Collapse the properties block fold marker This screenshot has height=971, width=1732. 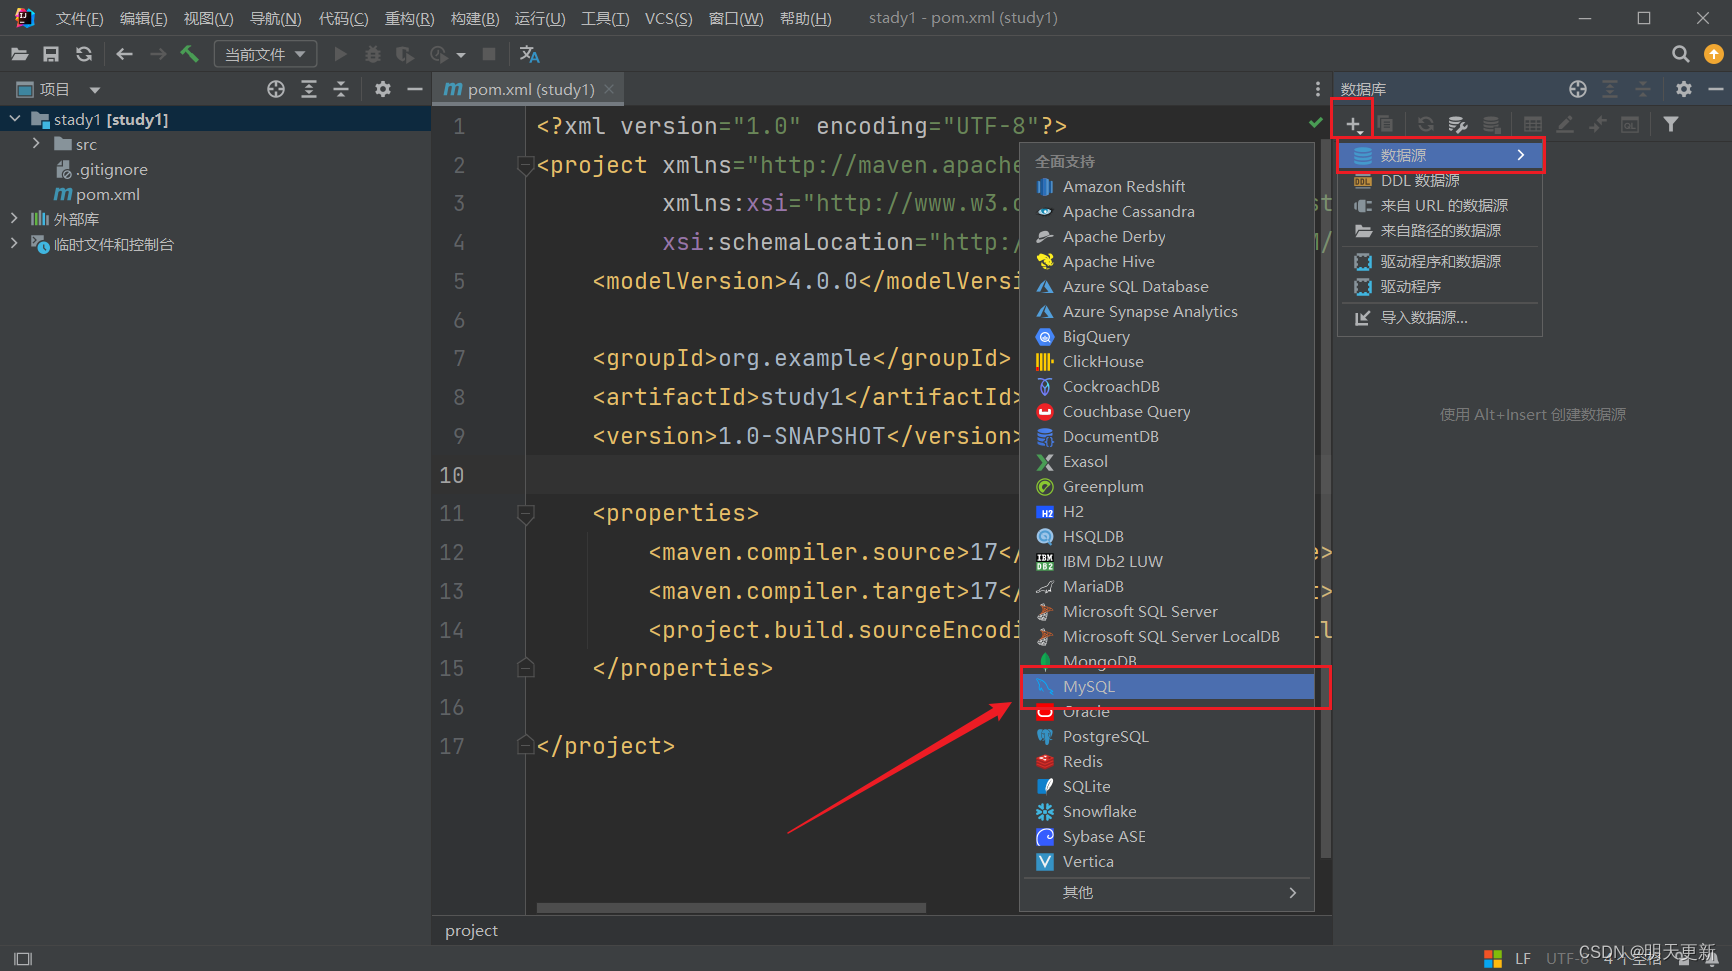pyautogui.click(x=525, y=513)
